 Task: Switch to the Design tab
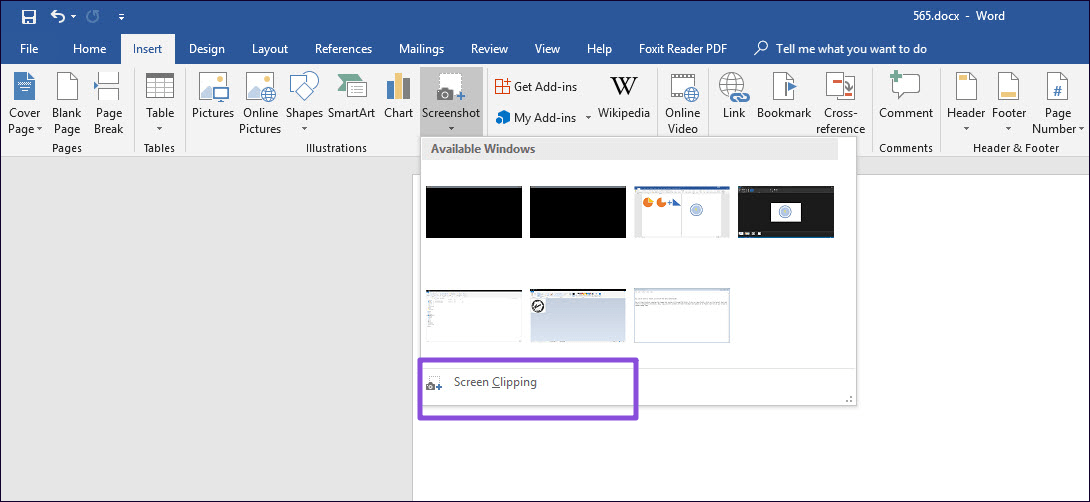click(207, 49)
